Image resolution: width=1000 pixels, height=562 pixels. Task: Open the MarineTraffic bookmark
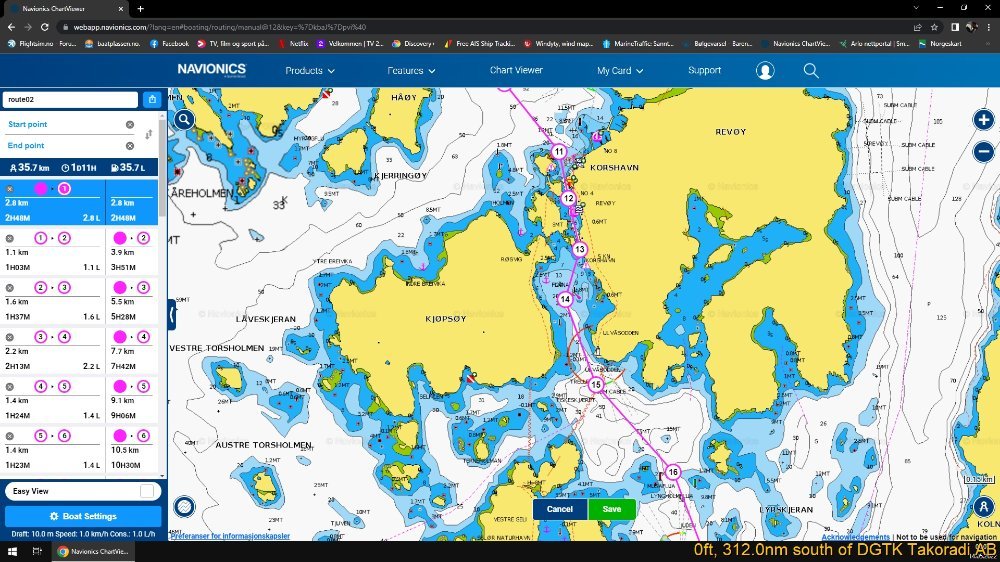click(638, 44)
